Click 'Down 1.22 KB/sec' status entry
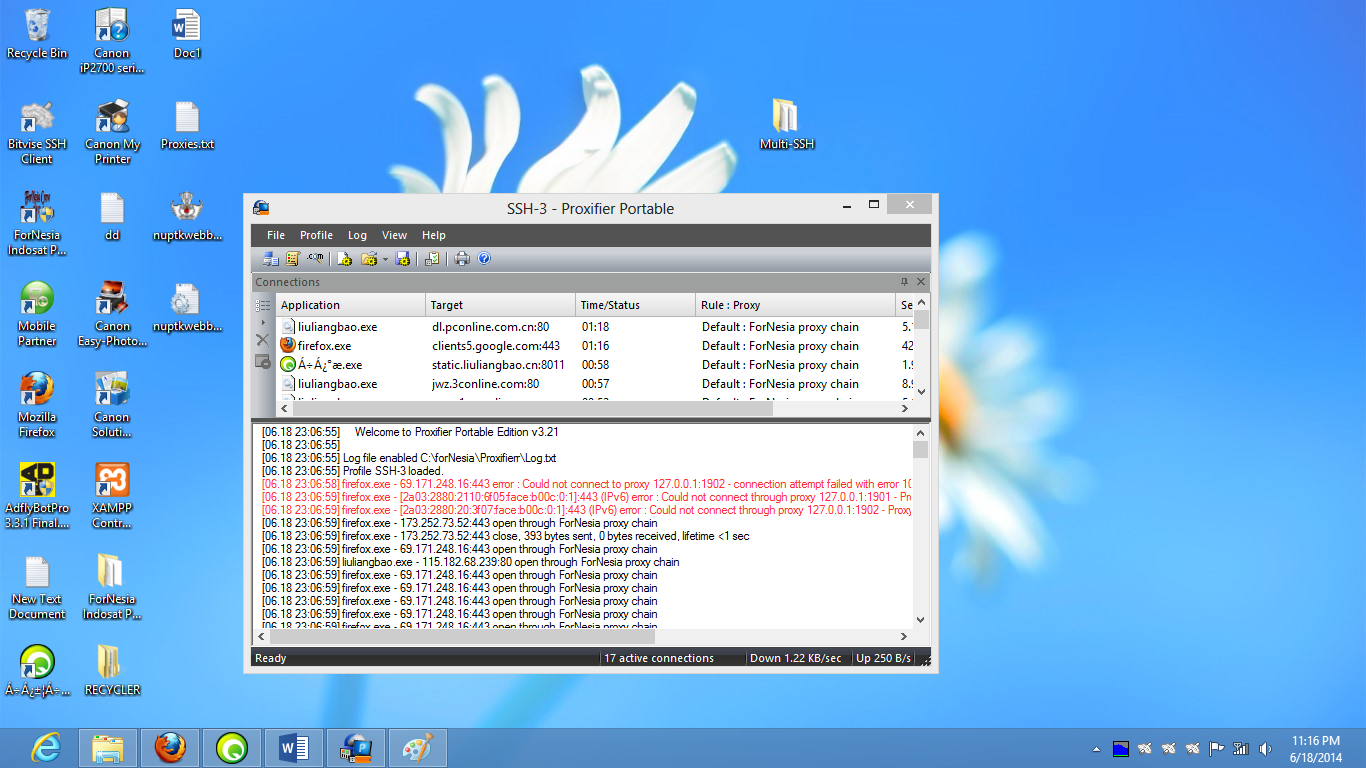The width and height of the screenshot is (1366, 768). coord(796,658)
